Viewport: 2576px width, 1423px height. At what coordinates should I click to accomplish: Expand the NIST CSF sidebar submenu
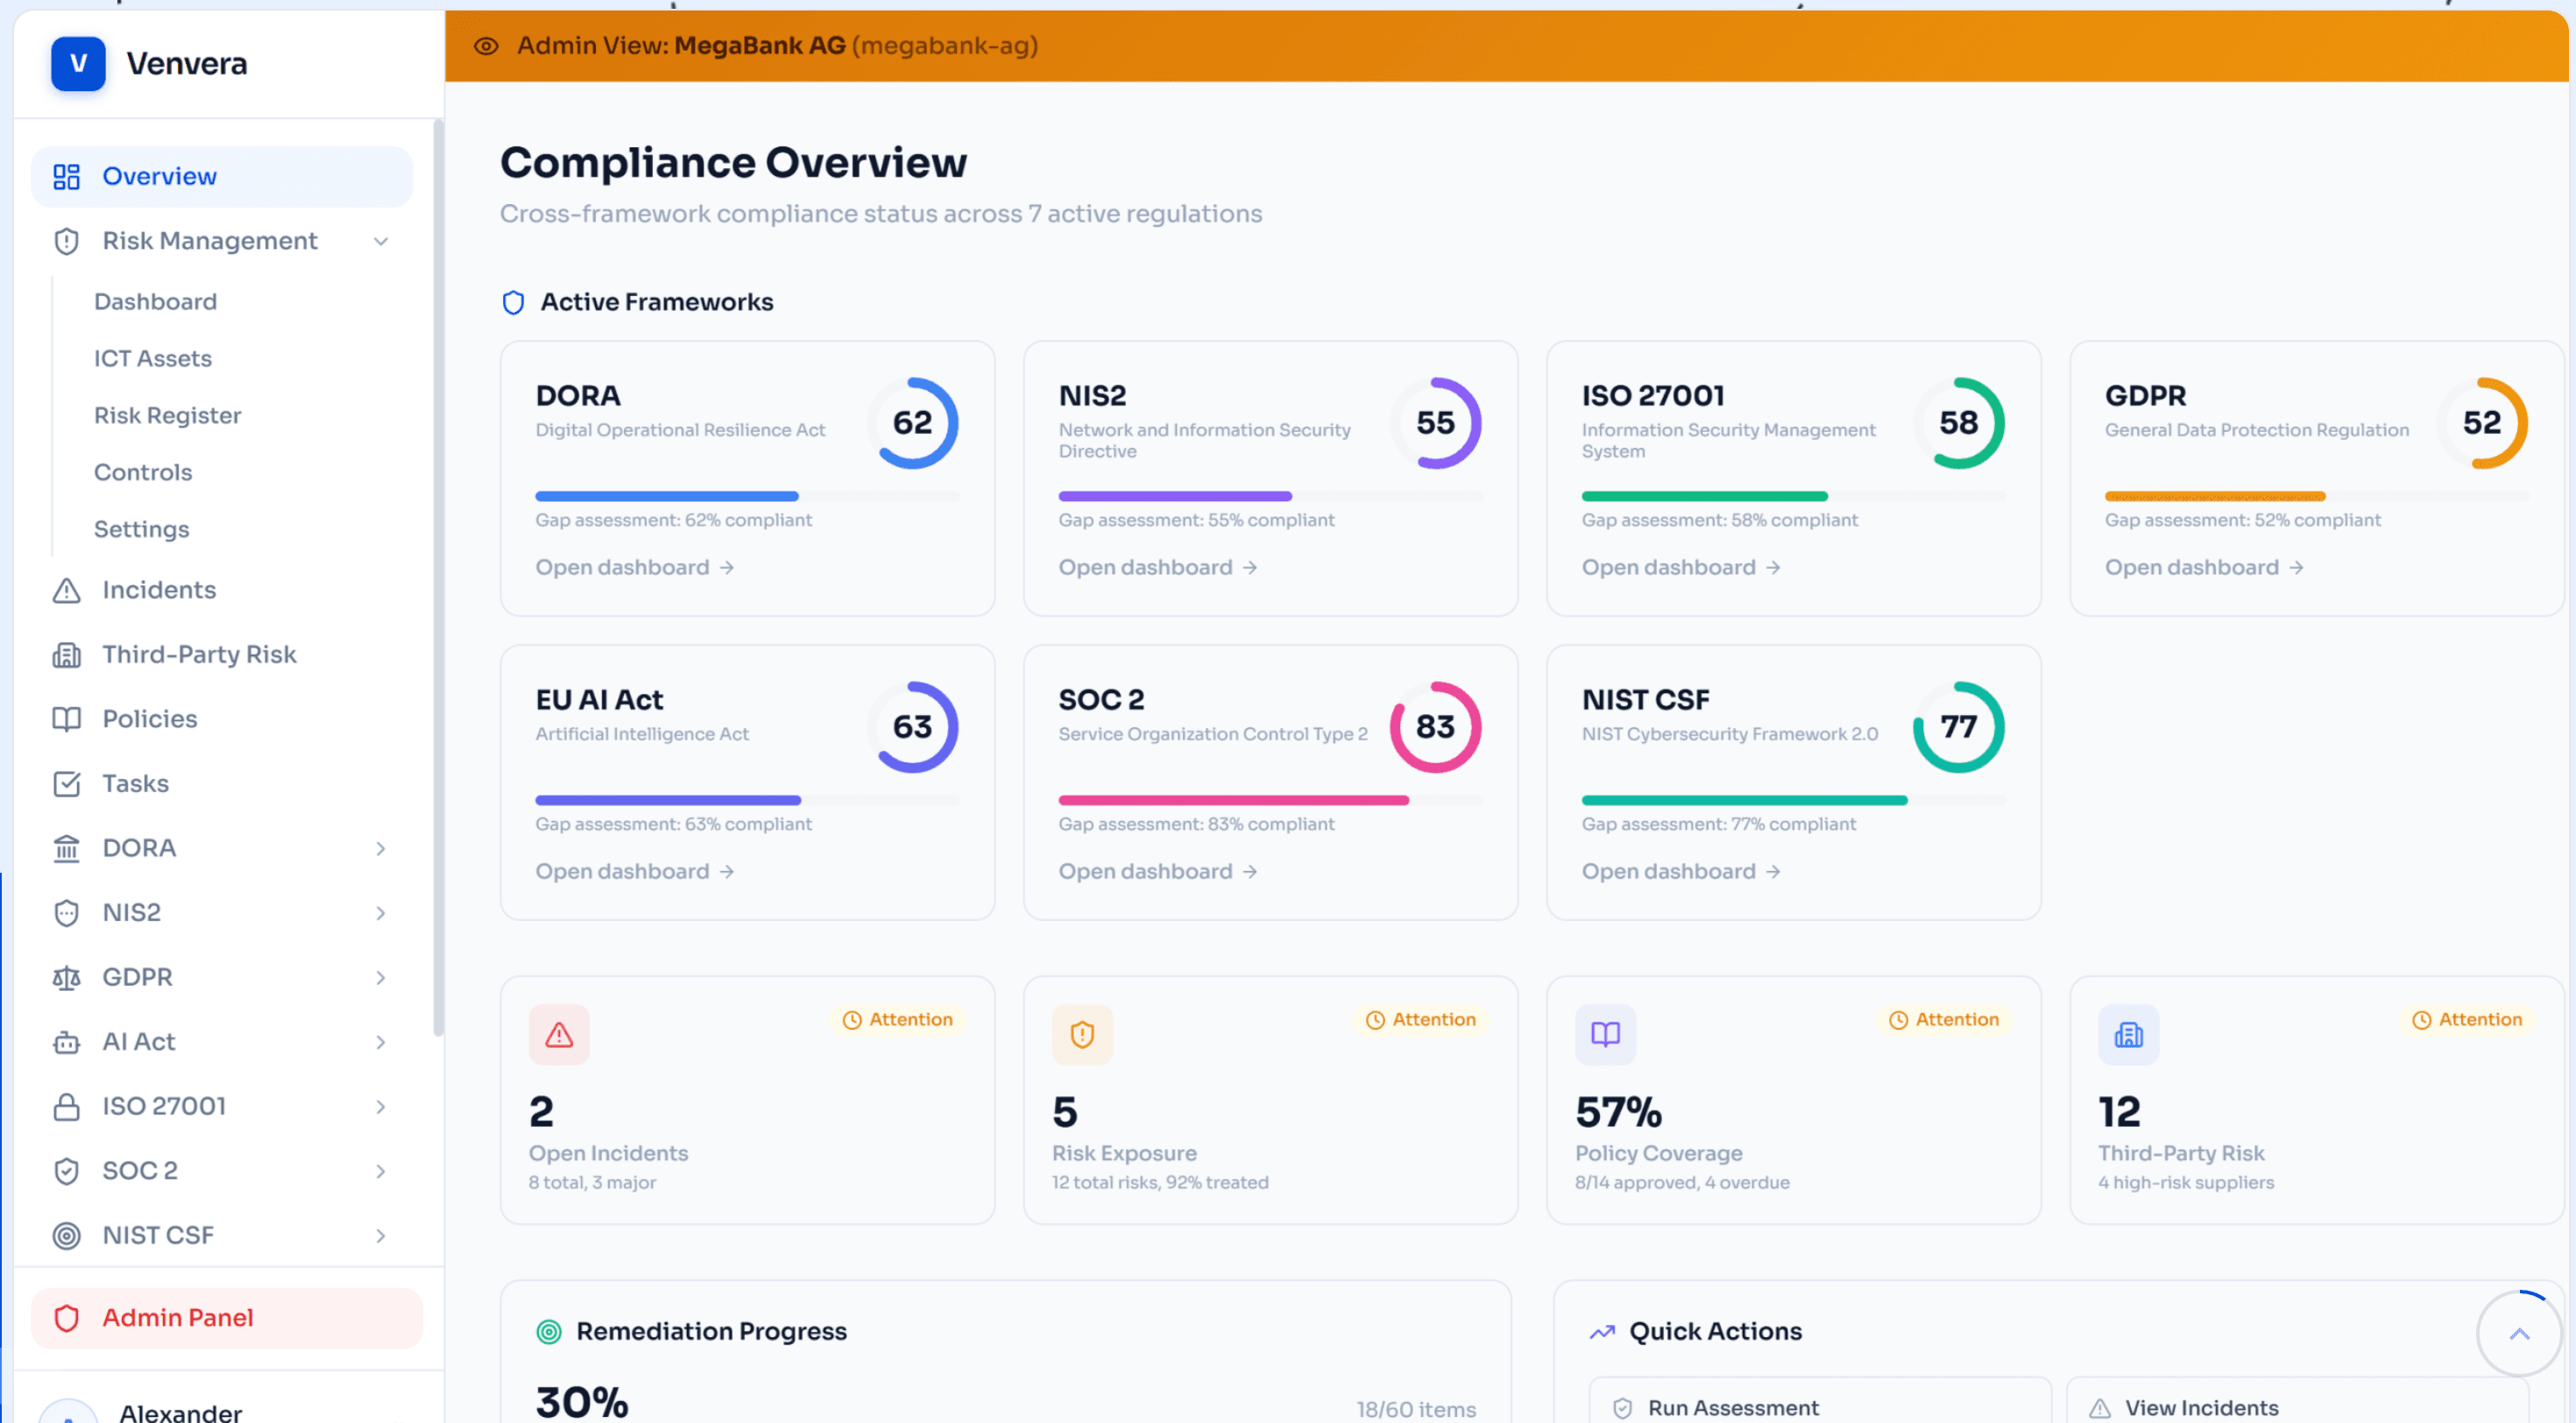pyautogui.click(x=381, y=1236)
